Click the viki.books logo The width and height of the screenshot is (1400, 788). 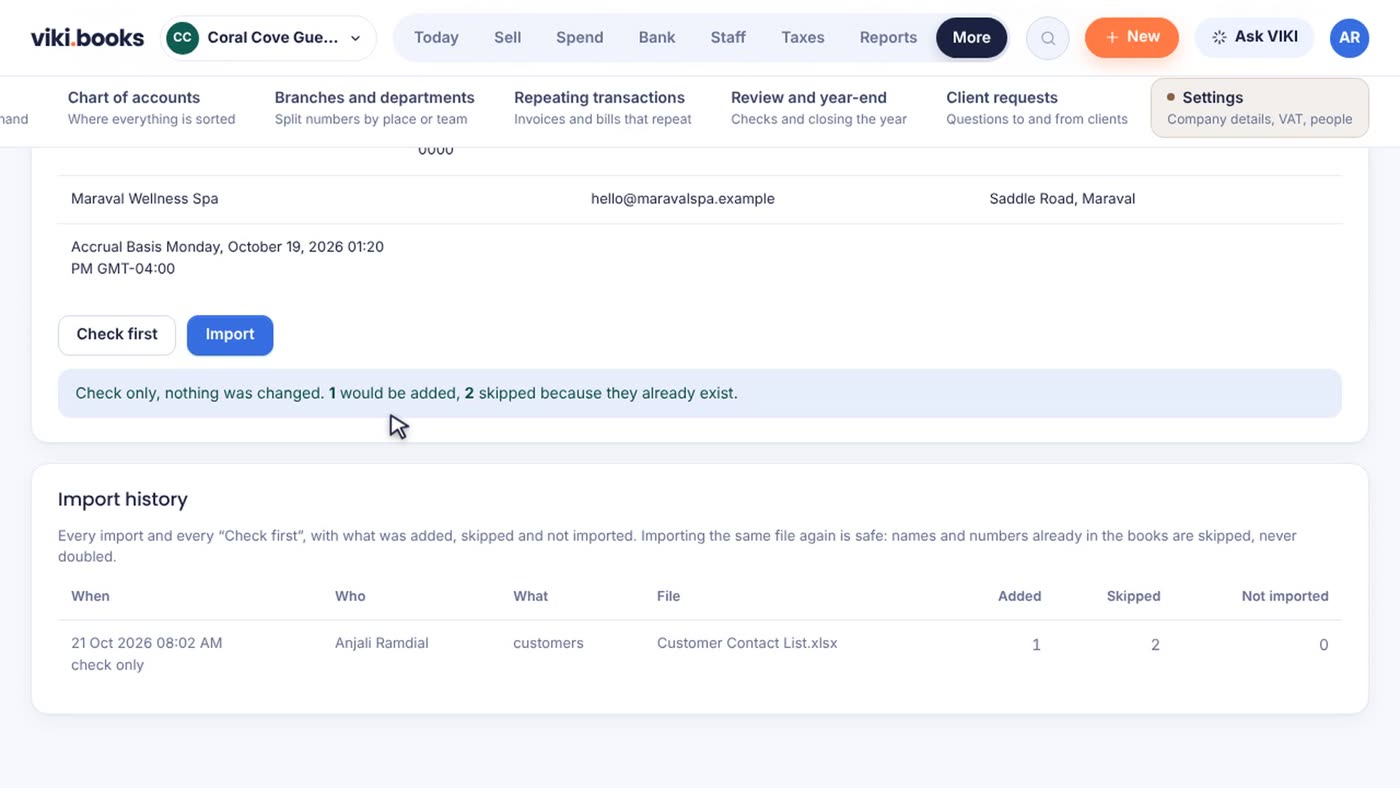click(87, 38)
